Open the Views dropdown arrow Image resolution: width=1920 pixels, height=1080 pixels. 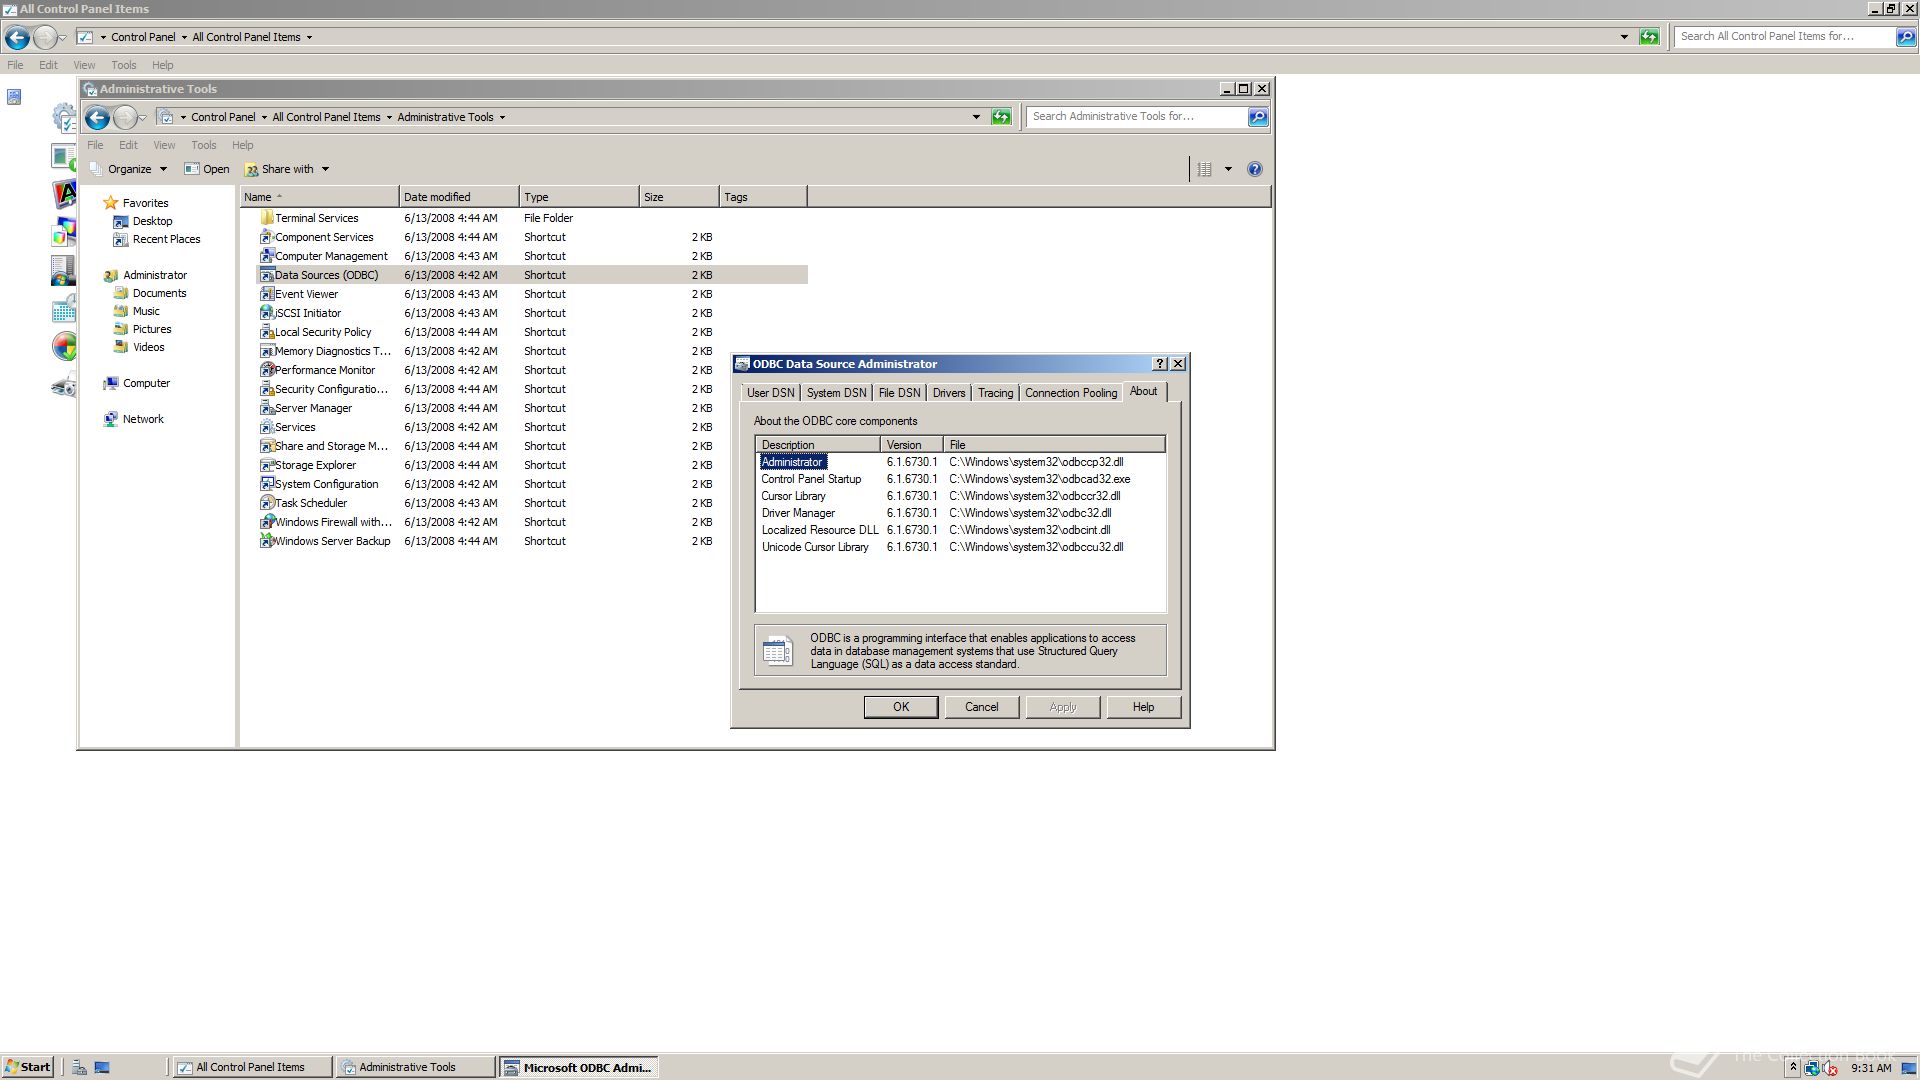point(1228,169)
